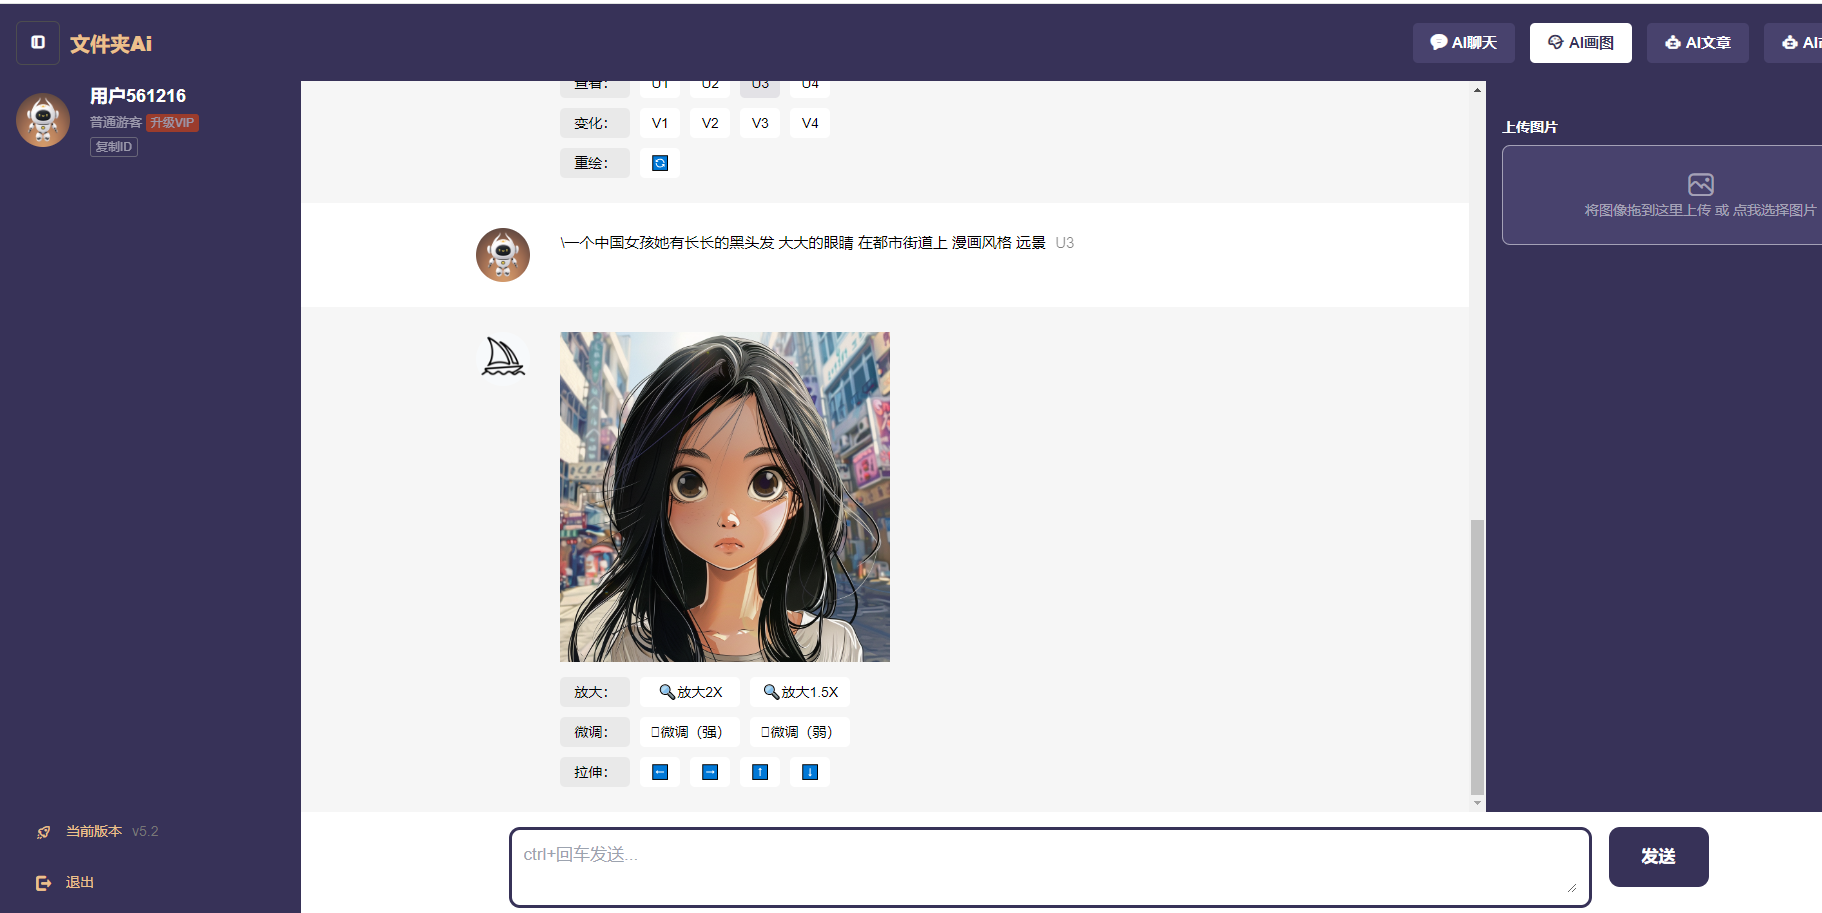Click the redraw refresh icon
The image size is (1822, 913).
click(x=660, y=163)
